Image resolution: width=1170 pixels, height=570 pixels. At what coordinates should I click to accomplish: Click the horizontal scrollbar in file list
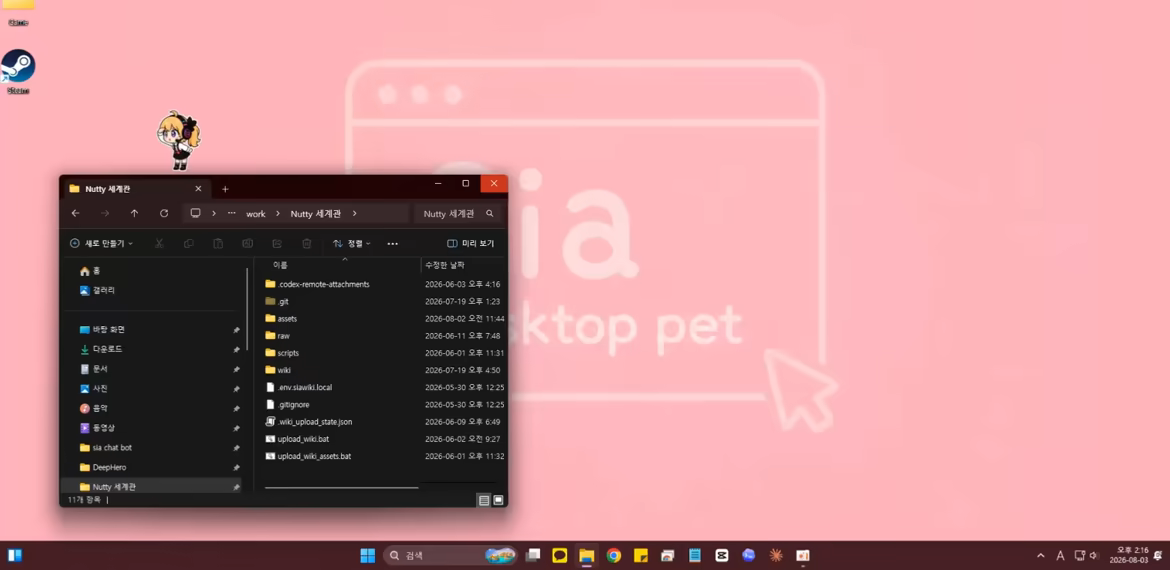click(x=342, y=488)
